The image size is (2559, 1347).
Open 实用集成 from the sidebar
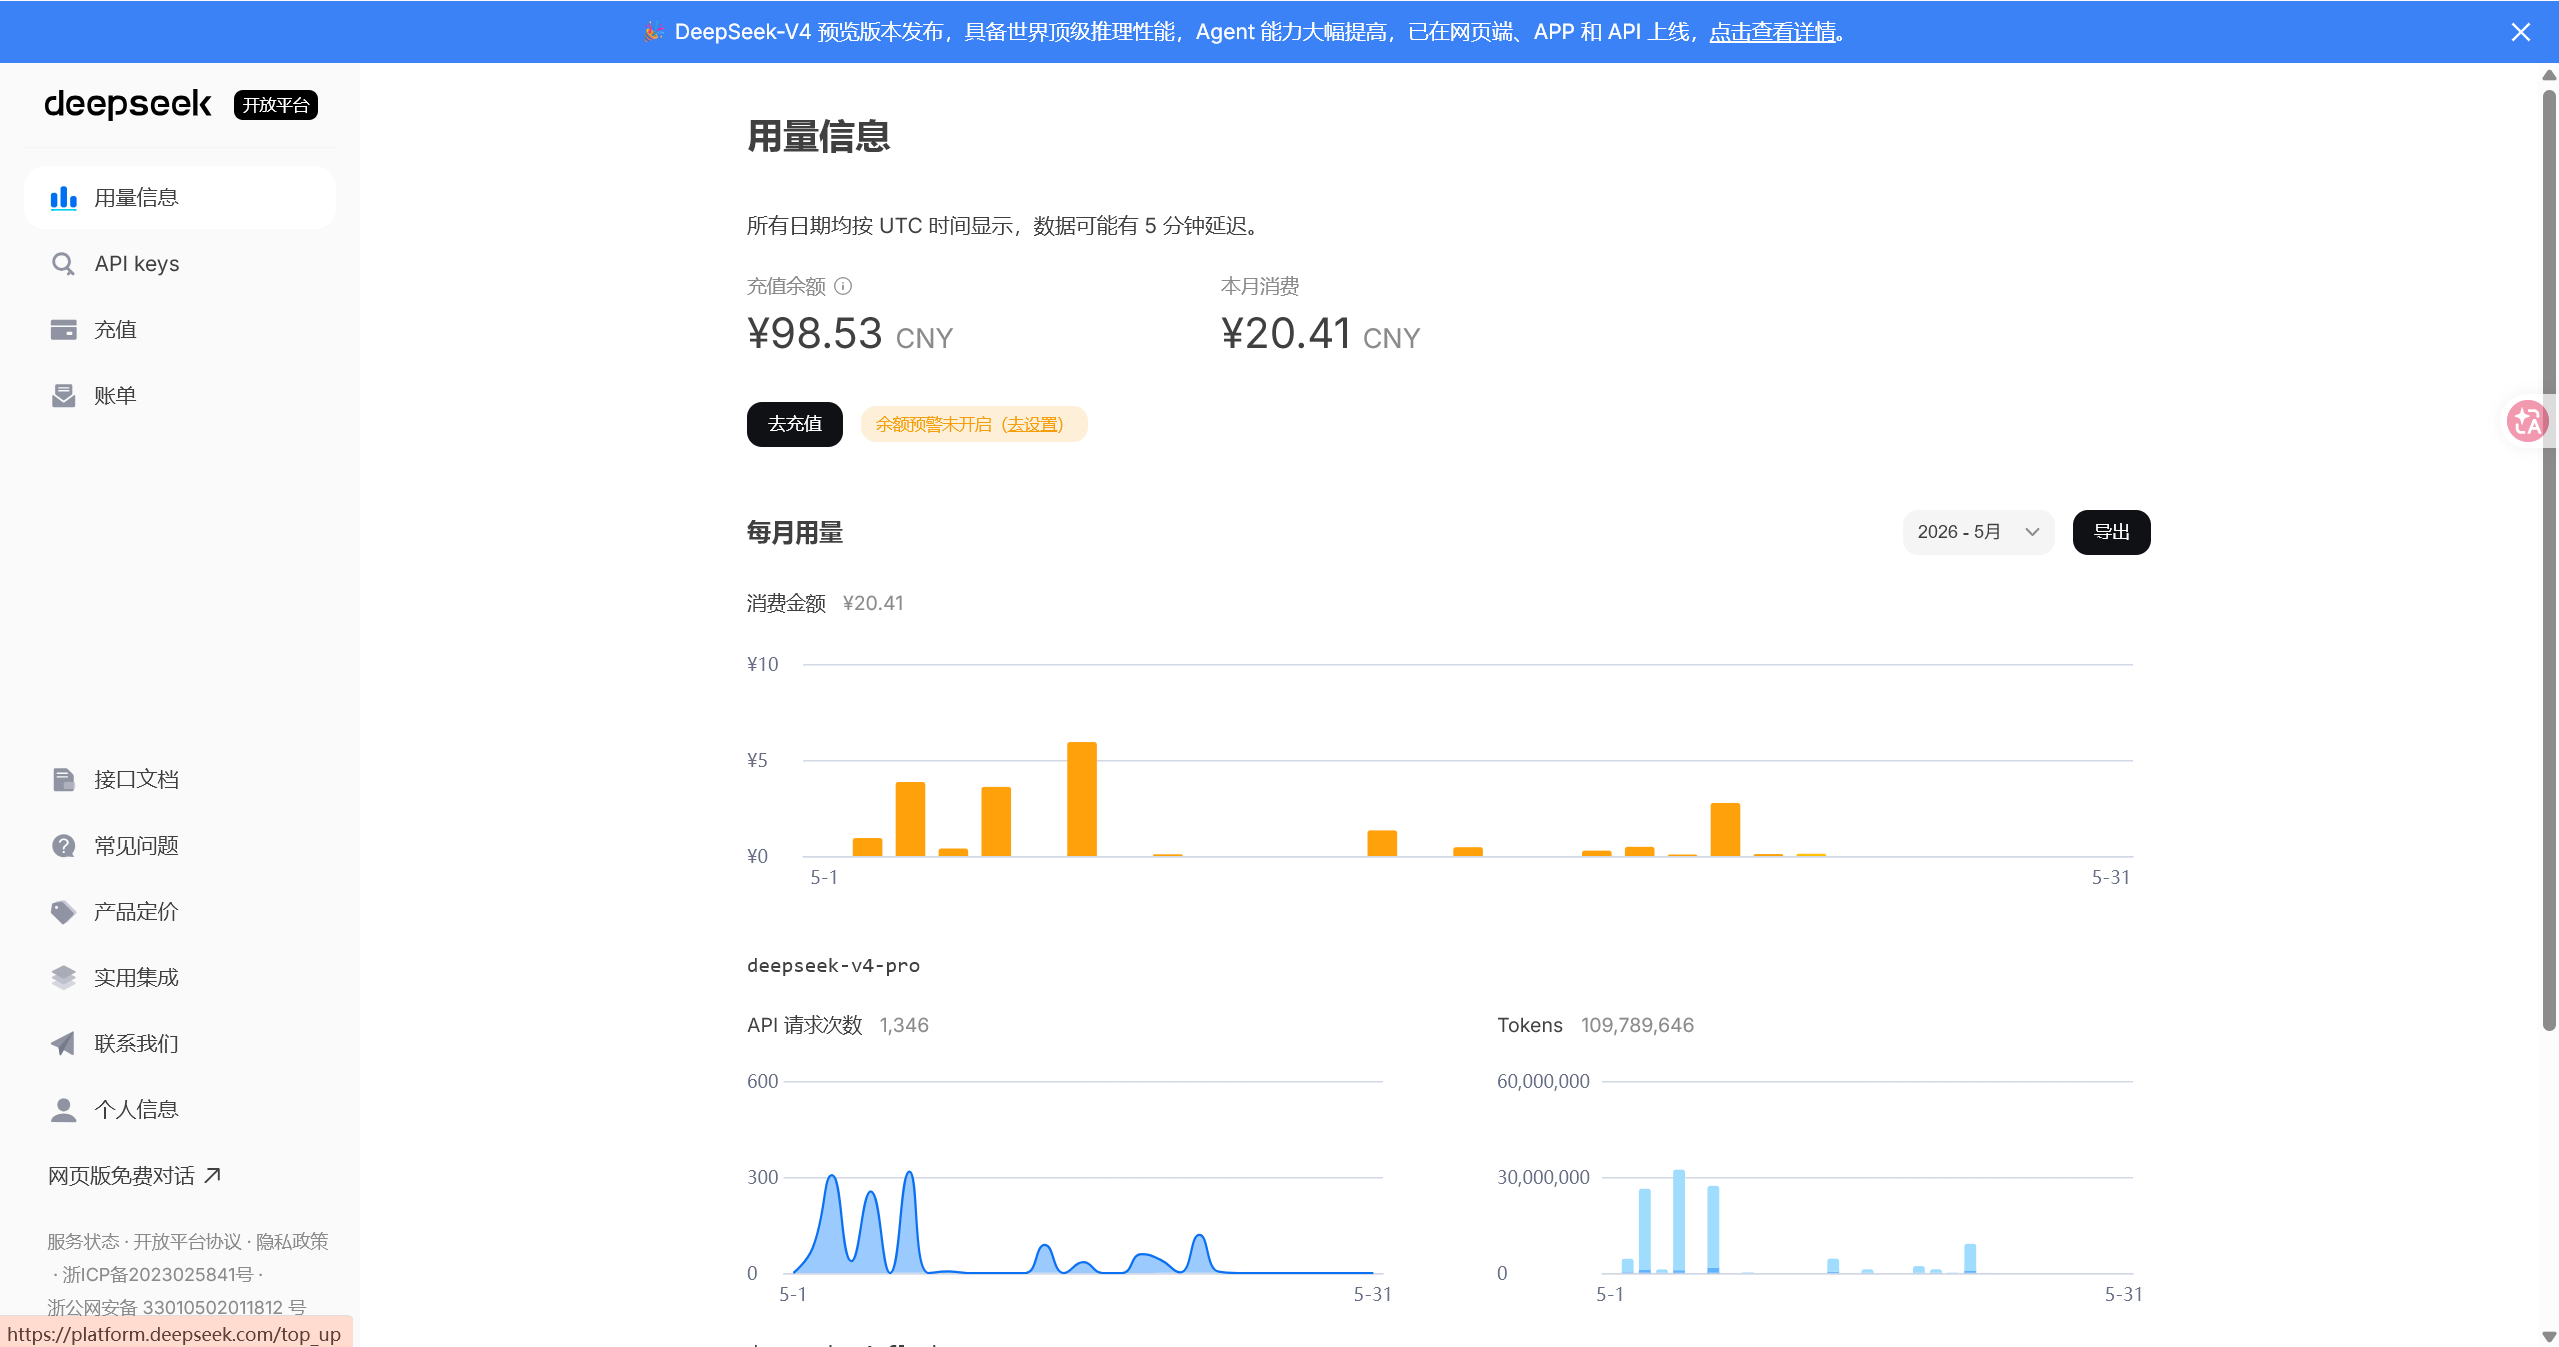(180, 978)
